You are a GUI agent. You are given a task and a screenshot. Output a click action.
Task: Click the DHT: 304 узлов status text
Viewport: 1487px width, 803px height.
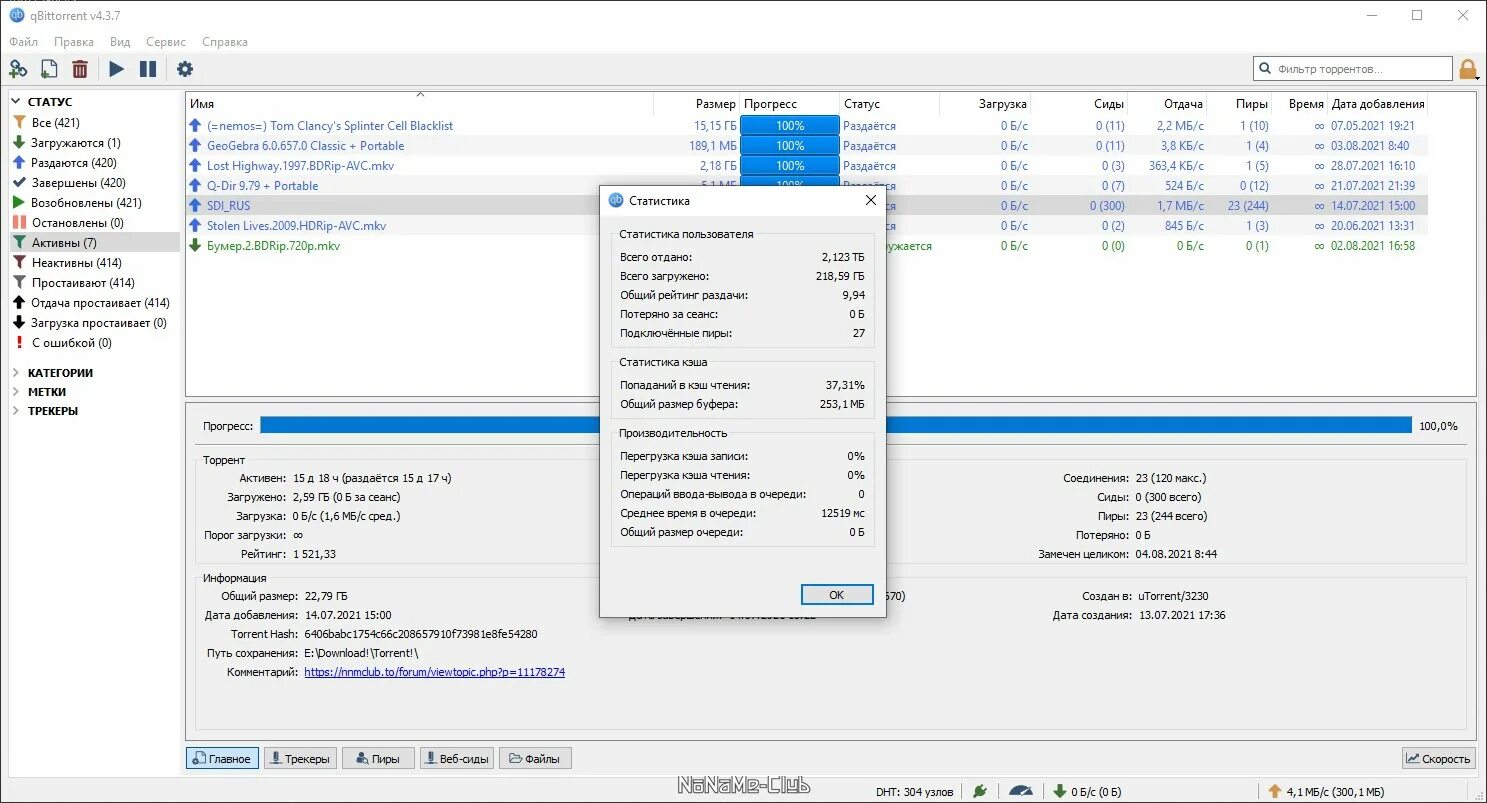[914, 791]
